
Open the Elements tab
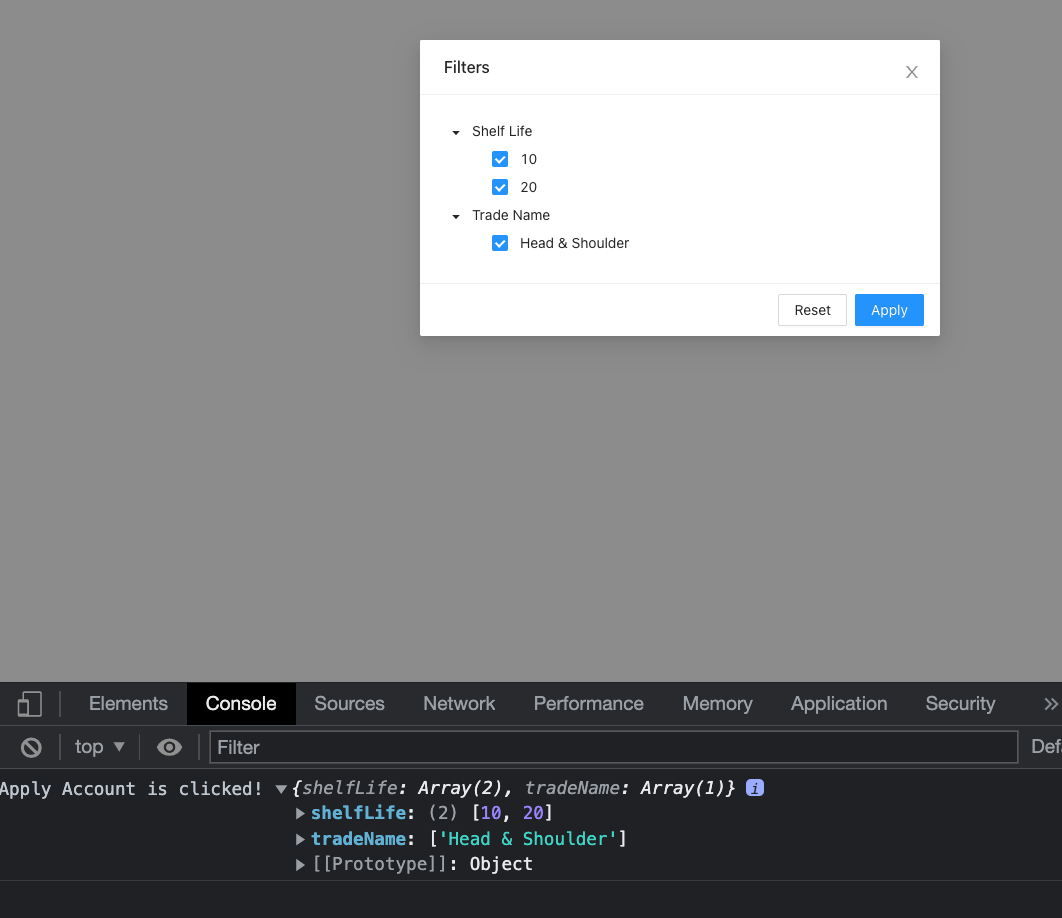pos(128,703)
